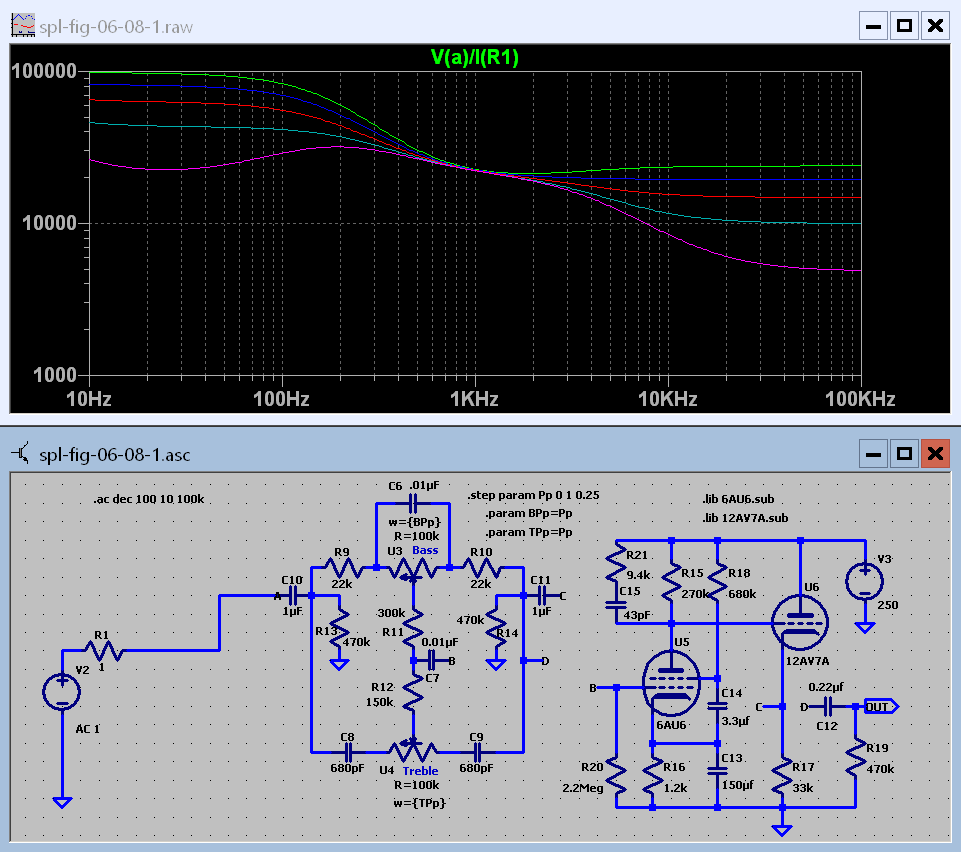This screenshot has width=961, height=852.
Task: Select the V3 250V supply source
Action: point(863,581)
